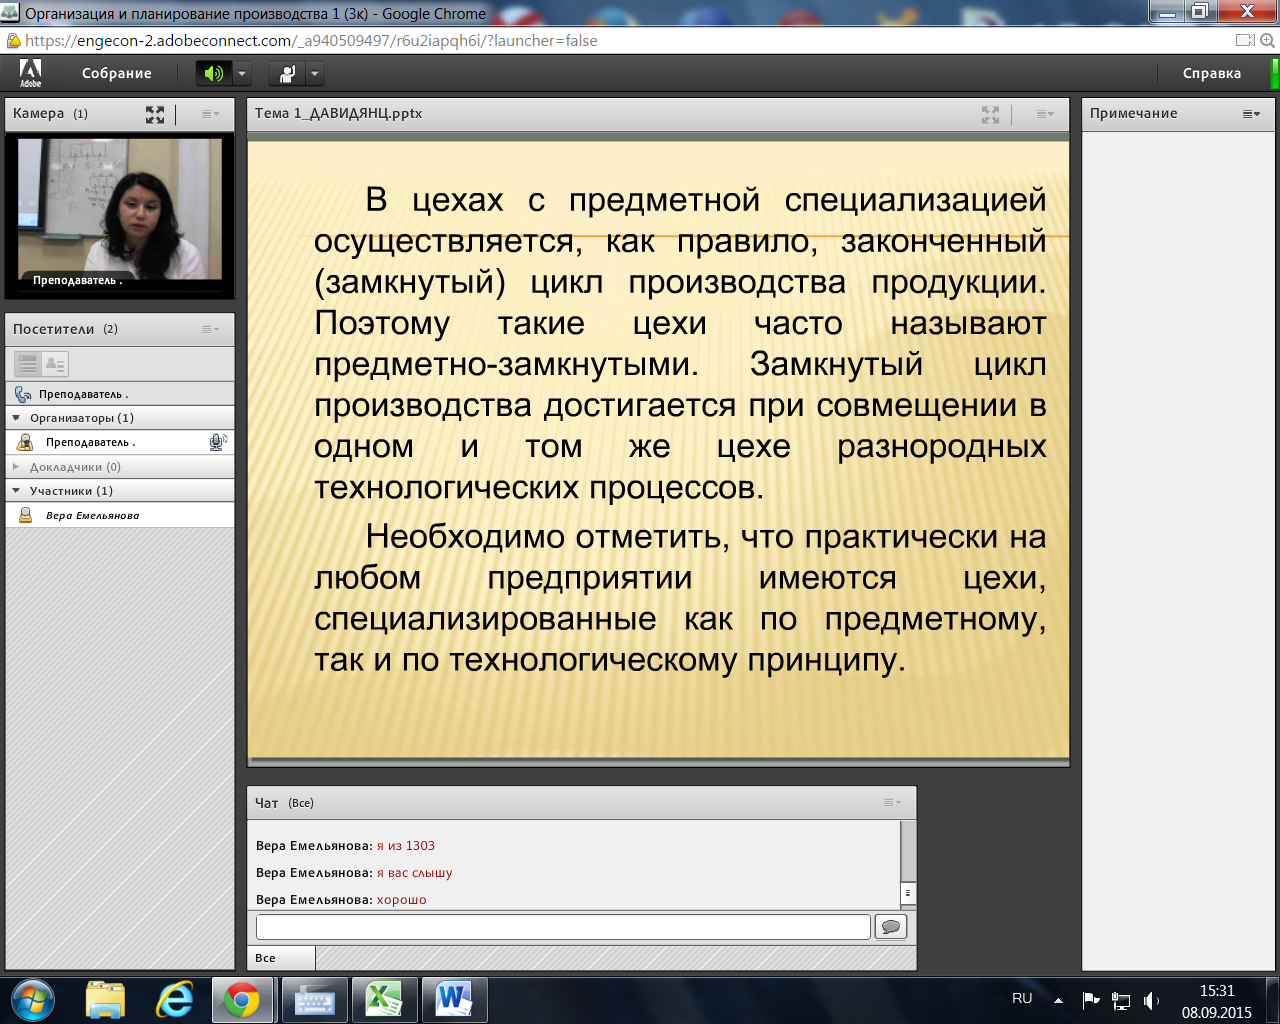
Task: Click chat message 'хорошо'
Action: [401, 900]
